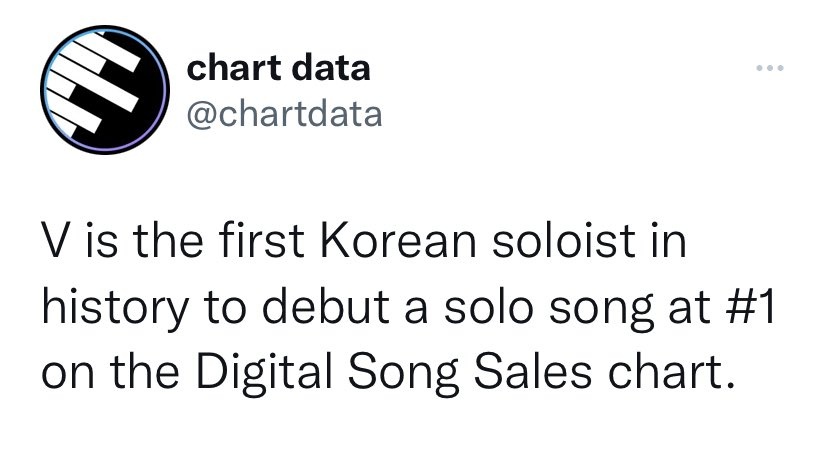Expand tweet options via ellipsis icon
Screen dimensions: 828x453
(770, 68)
